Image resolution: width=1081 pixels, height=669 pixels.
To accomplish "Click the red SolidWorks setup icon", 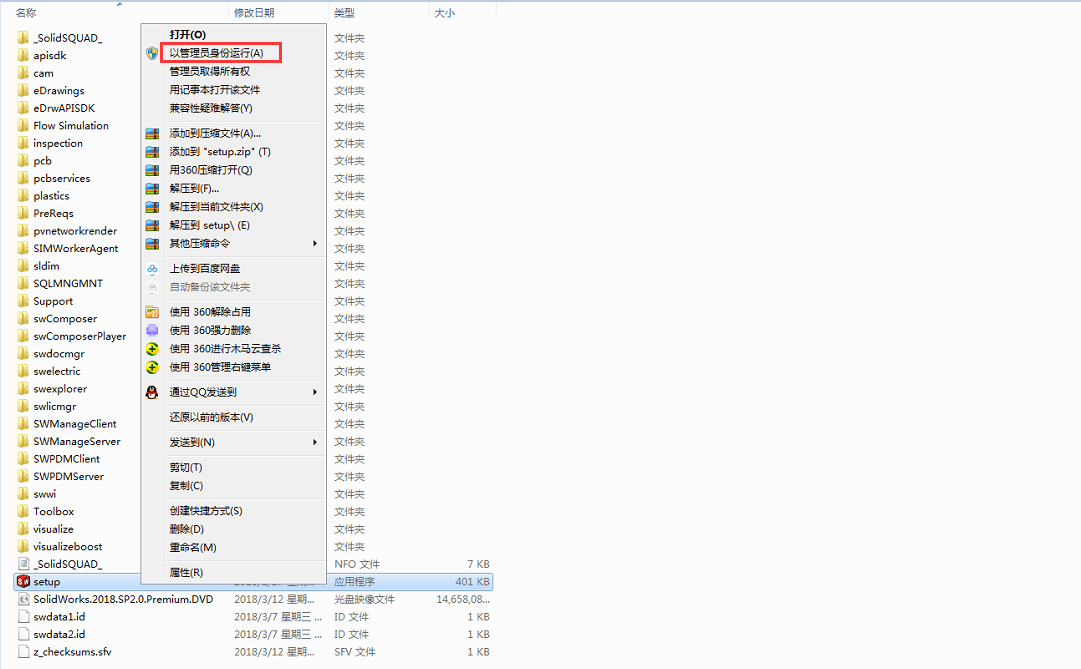I will pyautogui.click(x=23, y=581).
